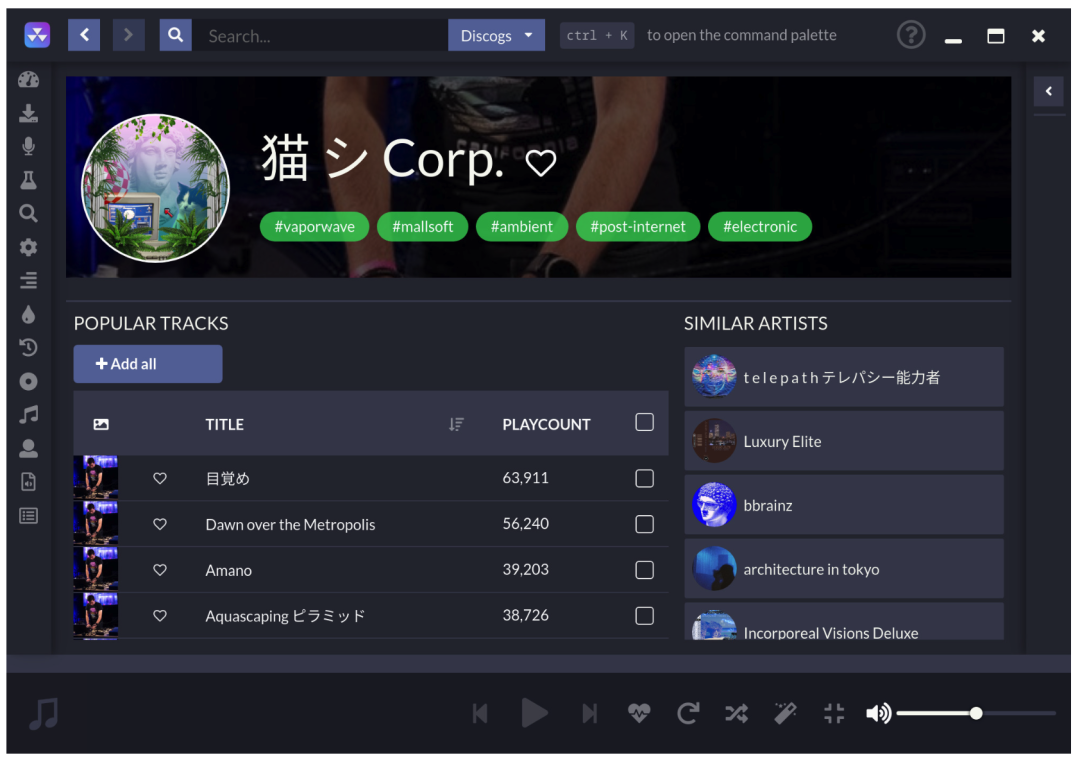The width and height of the screenshot is (1080, 762).
Task: Favorite the track 目覚め
Action: [160, 478]
